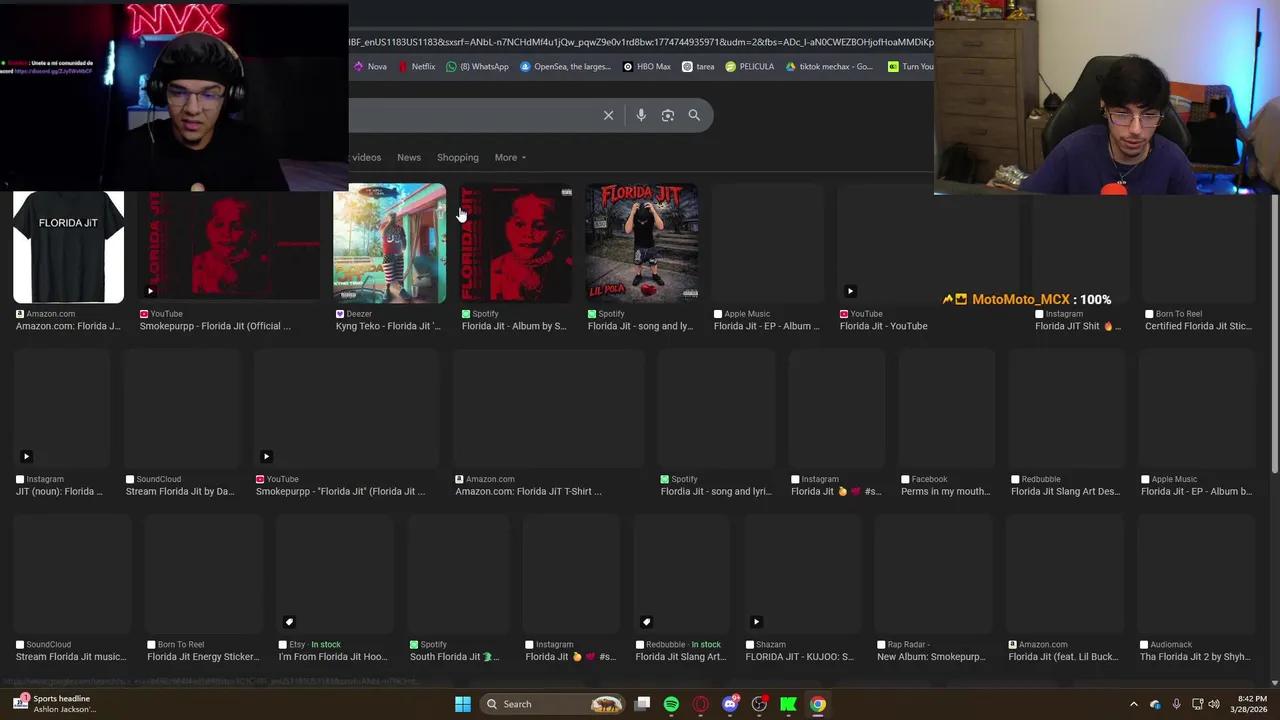The width and height of the screenshot is (1280, 720).
Task: Start voice search with the microphone icon
Action: point(641,115)
